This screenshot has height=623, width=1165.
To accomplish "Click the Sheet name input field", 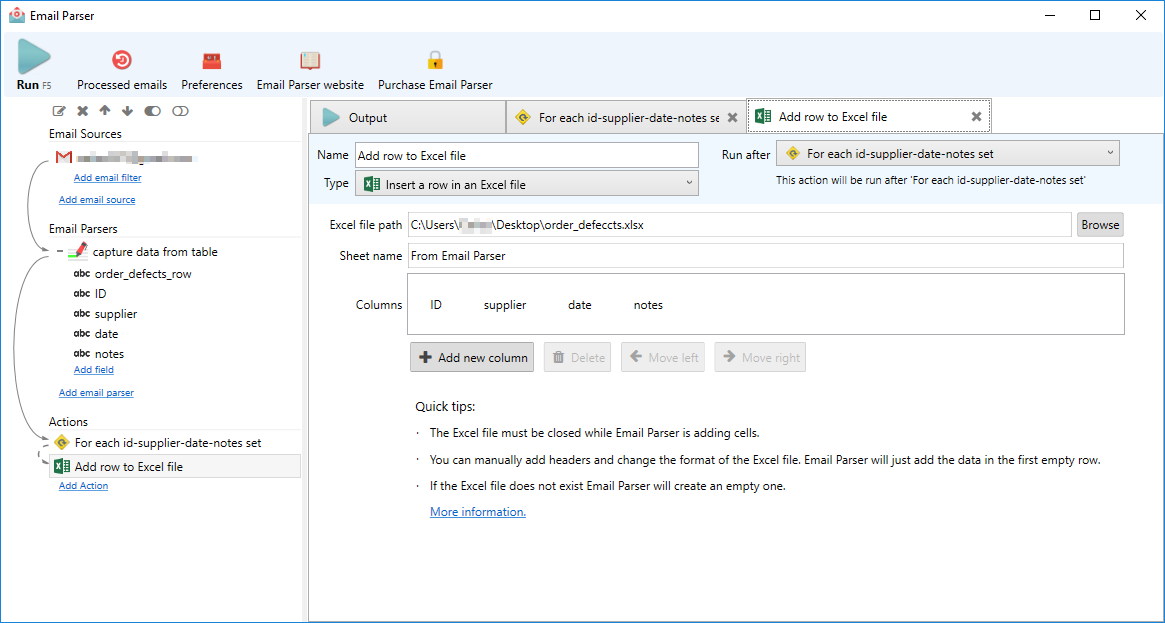I will pos(765,256).
